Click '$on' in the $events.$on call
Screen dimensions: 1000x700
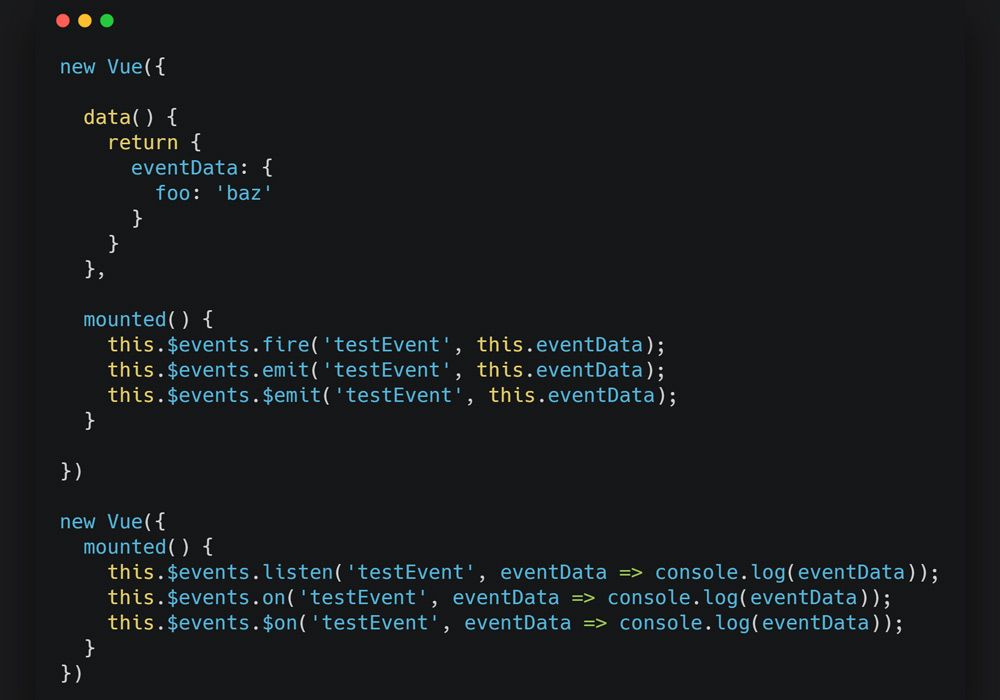pos(280,623)
